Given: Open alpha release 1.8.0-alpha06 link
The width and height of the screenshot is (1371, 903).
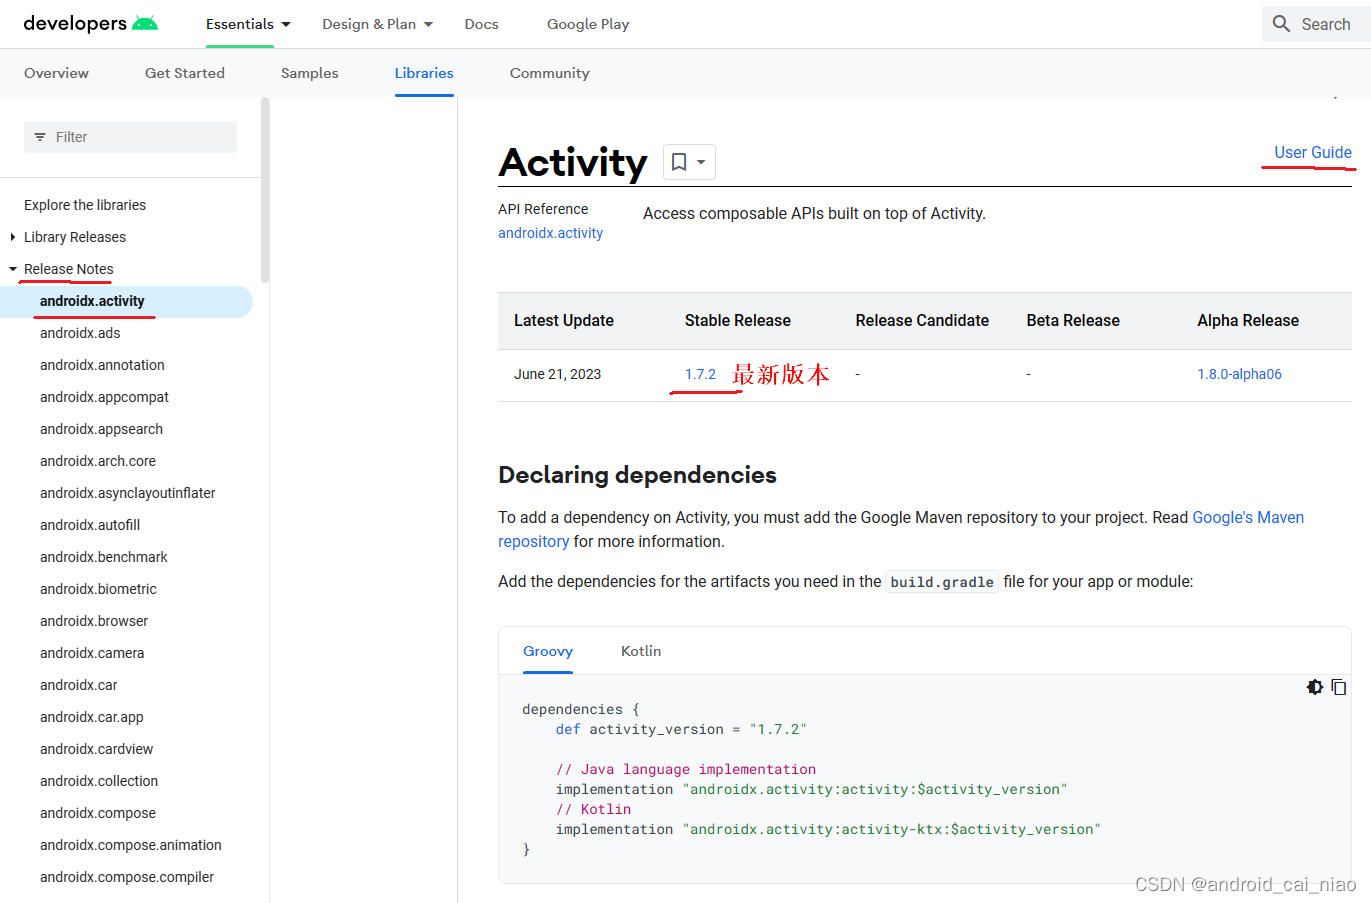Looking at the screenshot, I should [x=1239, y=374].
